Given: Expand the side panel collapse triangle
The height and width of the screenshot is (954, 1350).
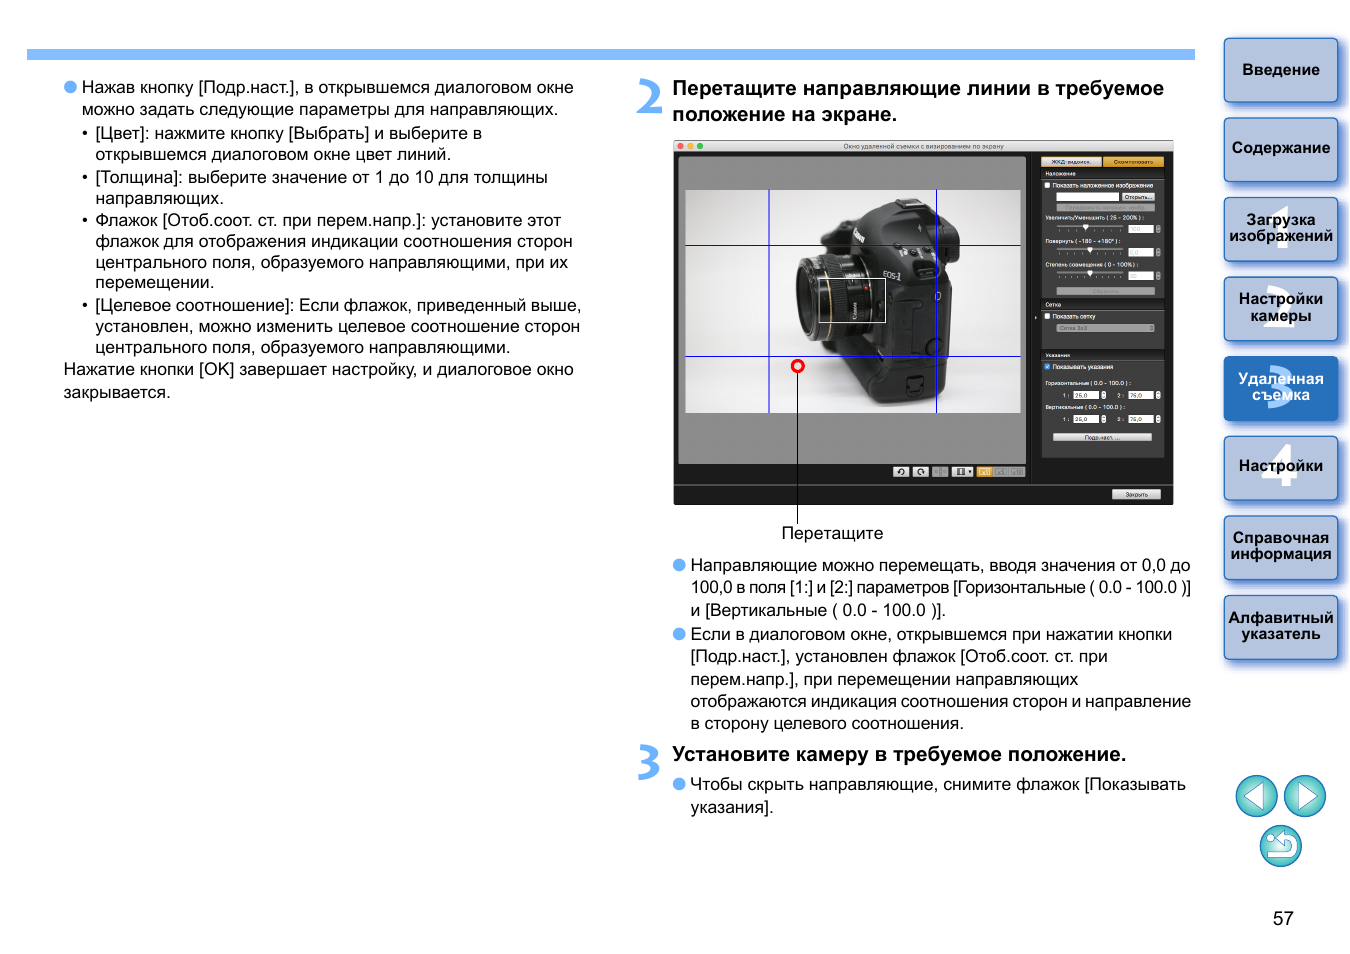Looking at the screenshot, I should coord(1036,317).
